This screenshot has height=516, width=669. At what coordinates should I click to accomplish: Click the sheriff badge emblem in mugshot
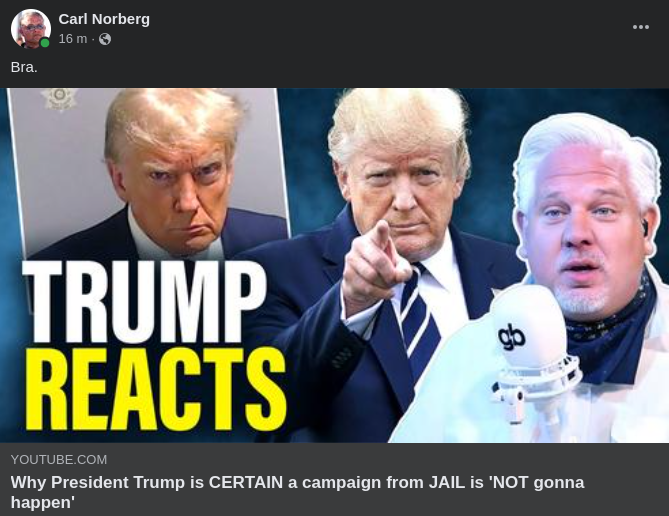(60, 99)
